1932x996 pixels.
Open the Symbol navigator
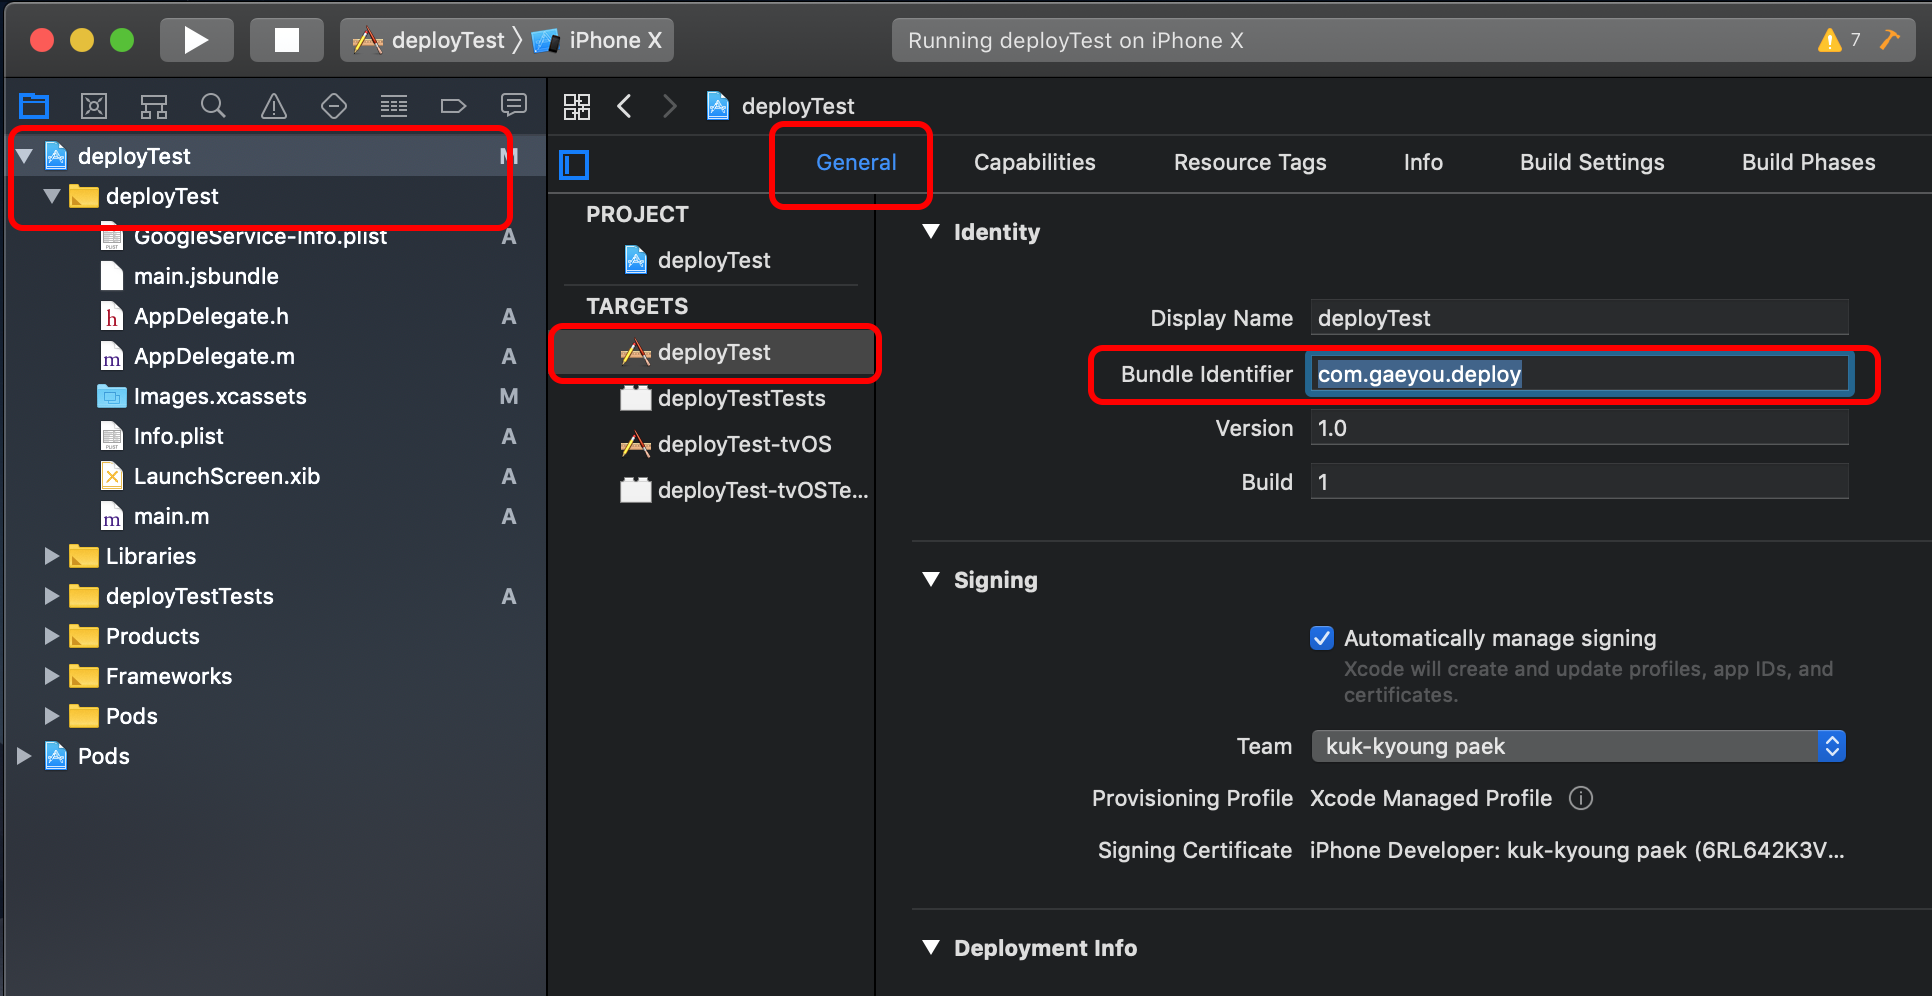pyautogui.click(x=154, y=105)
